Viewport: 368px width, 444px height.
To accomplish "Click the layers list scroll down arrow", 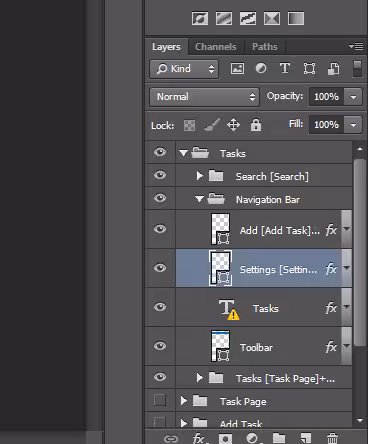I will 360,421.
